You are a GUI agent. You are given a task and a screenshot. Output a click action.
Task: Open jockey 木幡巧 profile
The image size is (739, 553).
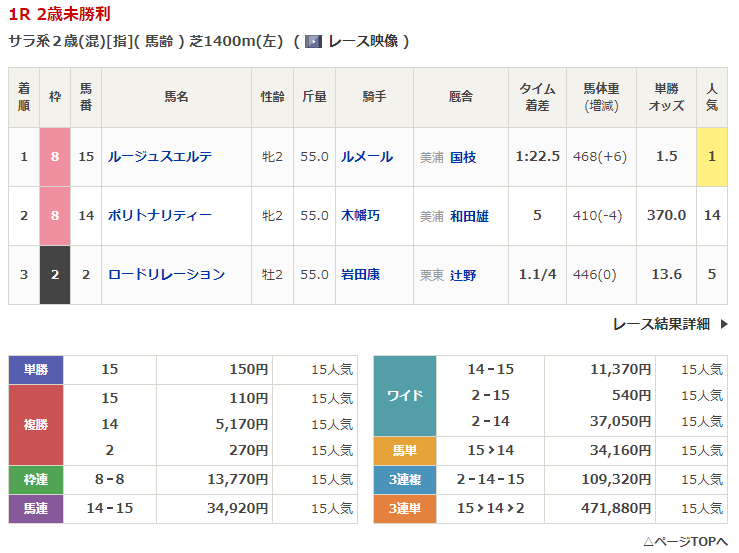point(360,215)
